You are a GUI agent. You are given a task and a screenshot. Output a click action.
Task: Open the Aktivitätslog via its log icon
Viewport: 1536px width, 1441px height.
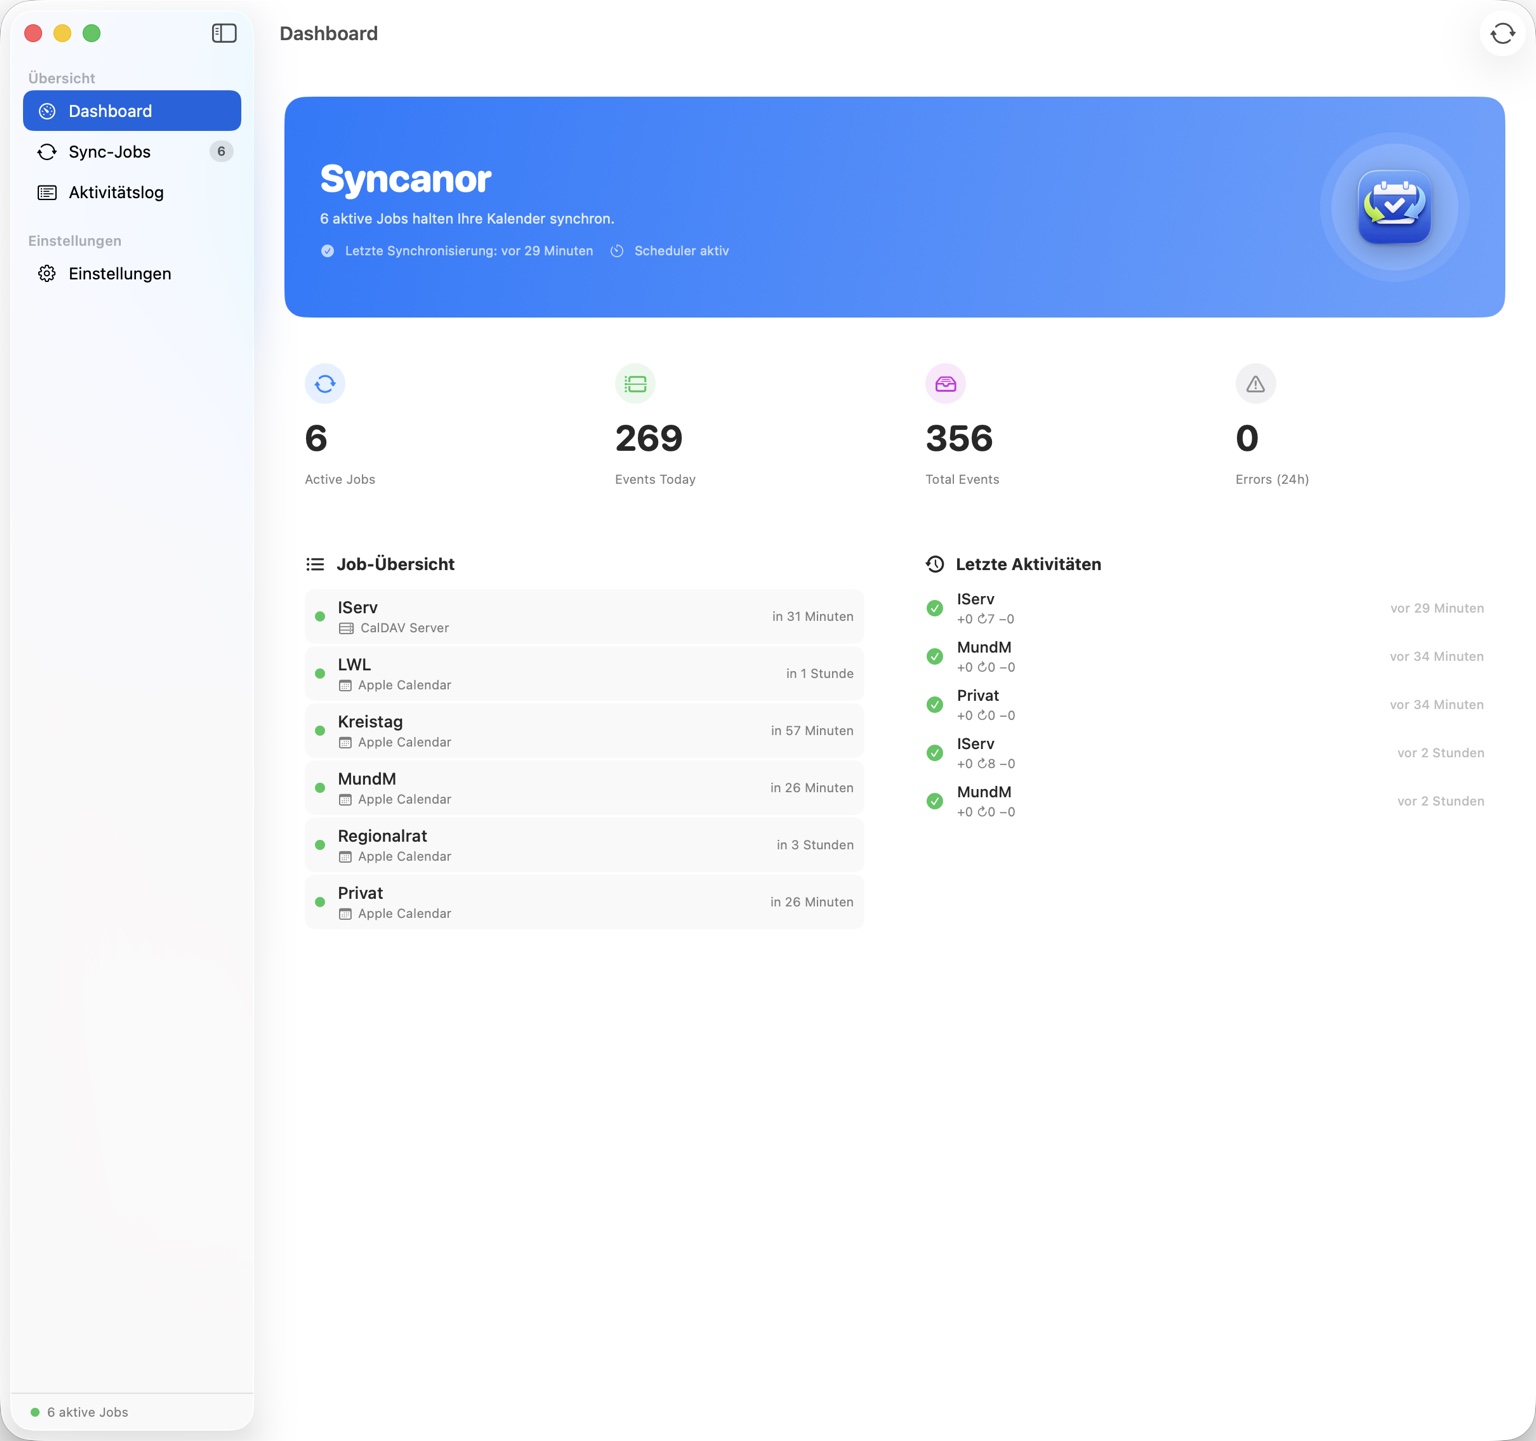pos(46,192)
